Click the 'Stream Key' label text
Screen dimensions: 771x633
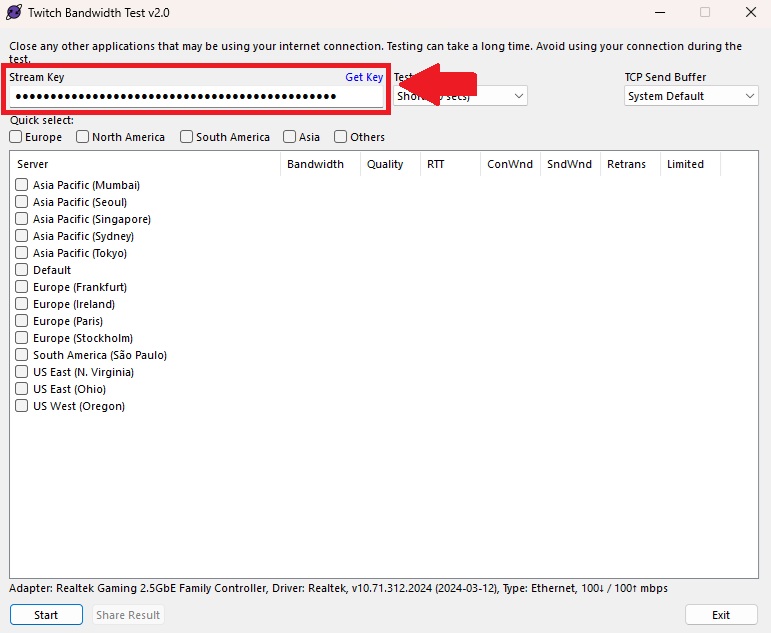[x=37, y=77]
